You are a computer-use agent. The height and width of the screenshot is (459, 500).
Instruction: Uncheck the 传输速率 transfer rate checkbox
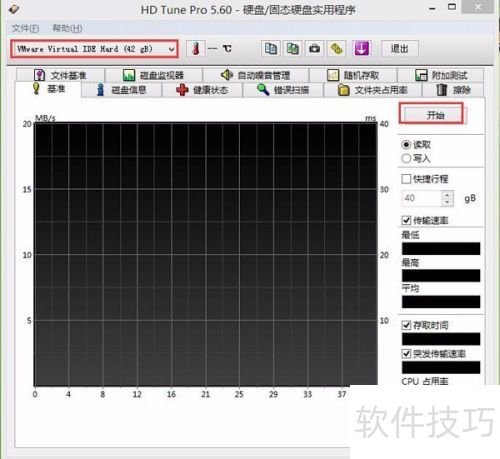pyautogui.click(x=406, y=220)
